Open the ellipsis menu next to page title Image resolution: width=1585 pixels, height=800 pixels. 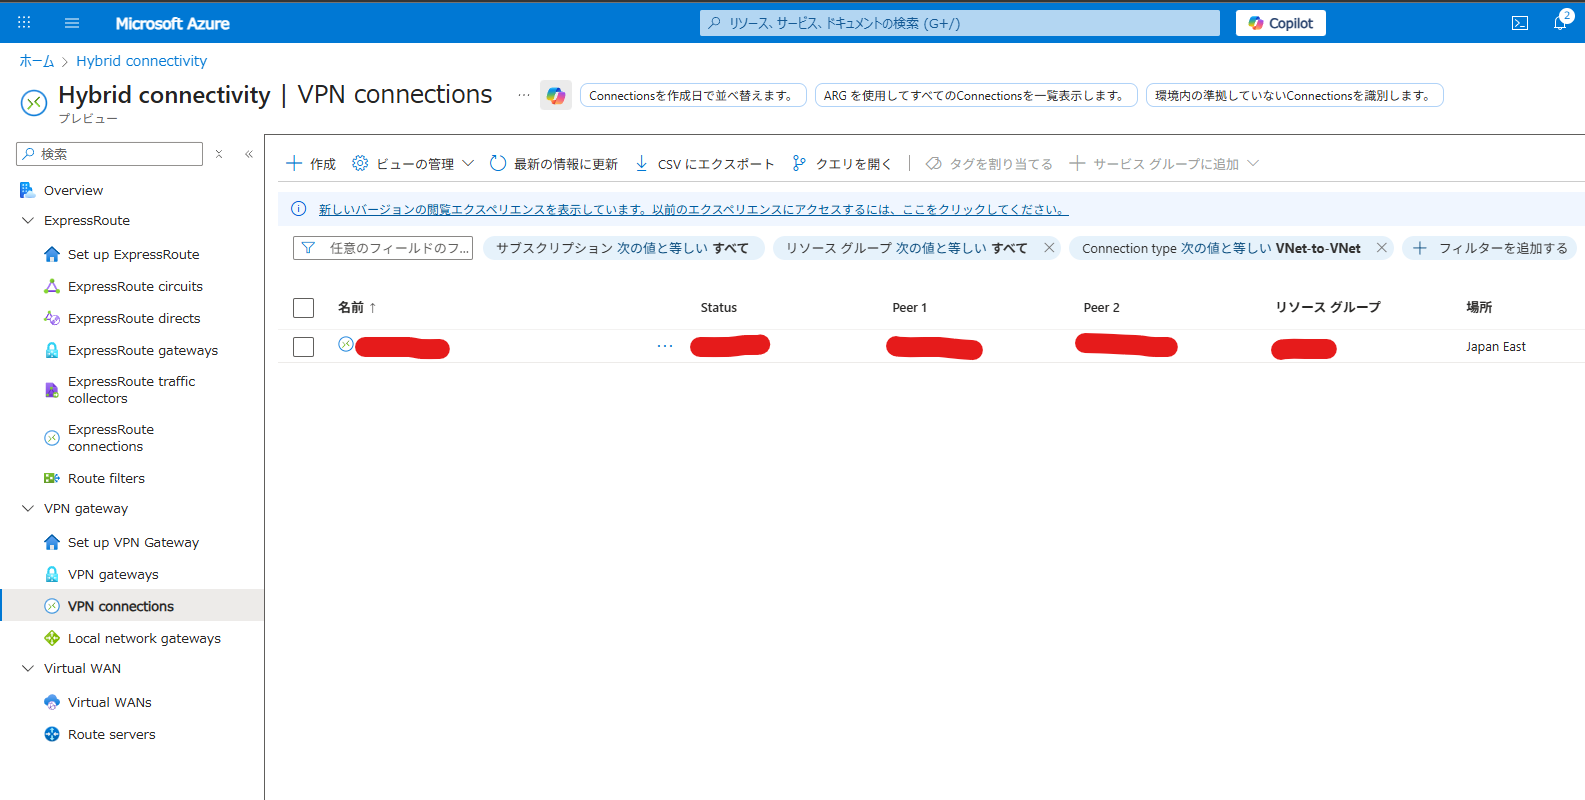coord(523,95)
